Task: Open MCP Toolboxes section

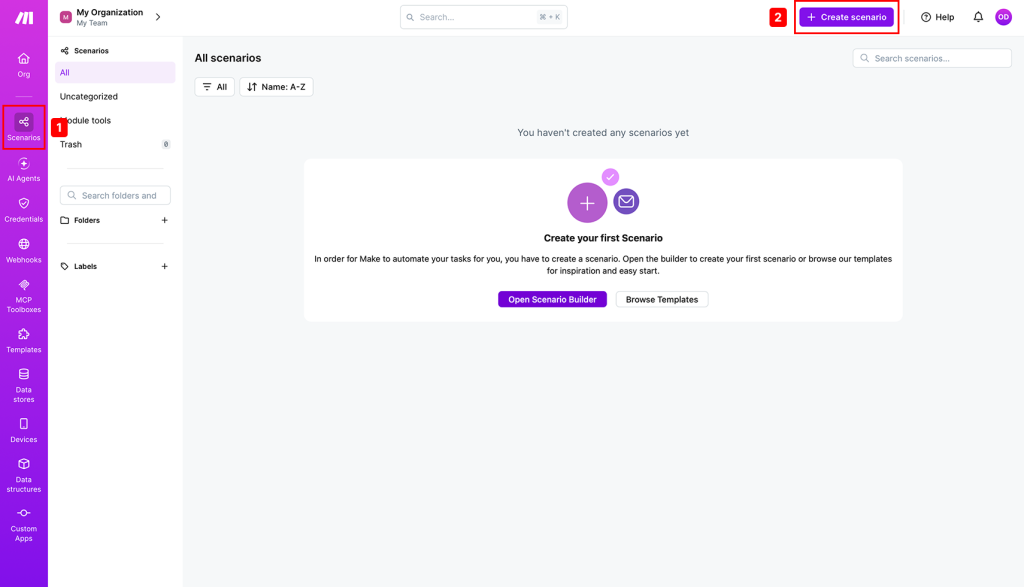Action: (x=24, y=296)
